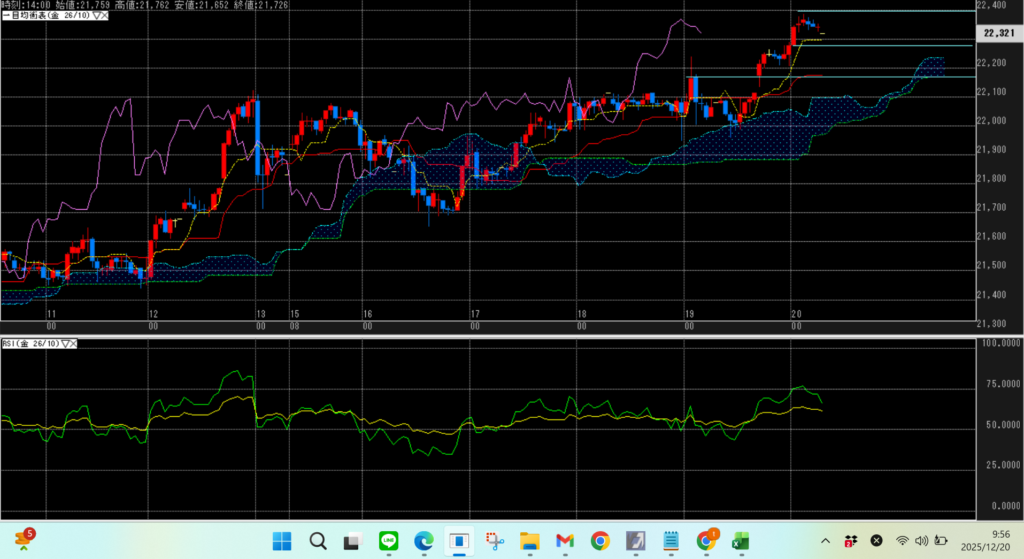The image size is (1024, 559).
Task: Open LINE from the taskbar
Action: click(387, 541)
